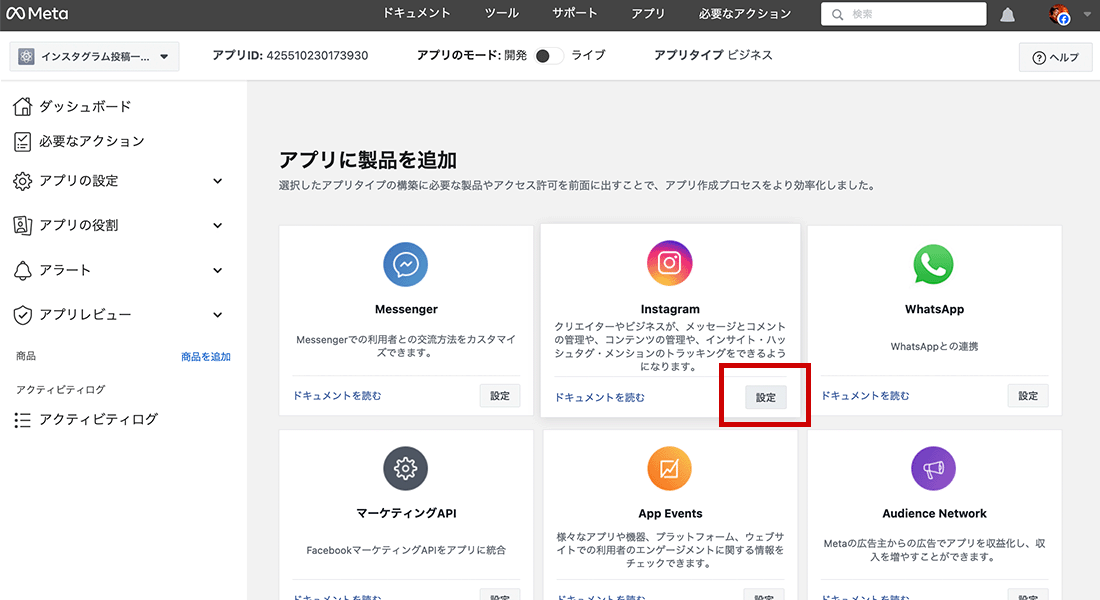Select ダッシュボード in sidebar
The image size is (1100, 600).
85,106
